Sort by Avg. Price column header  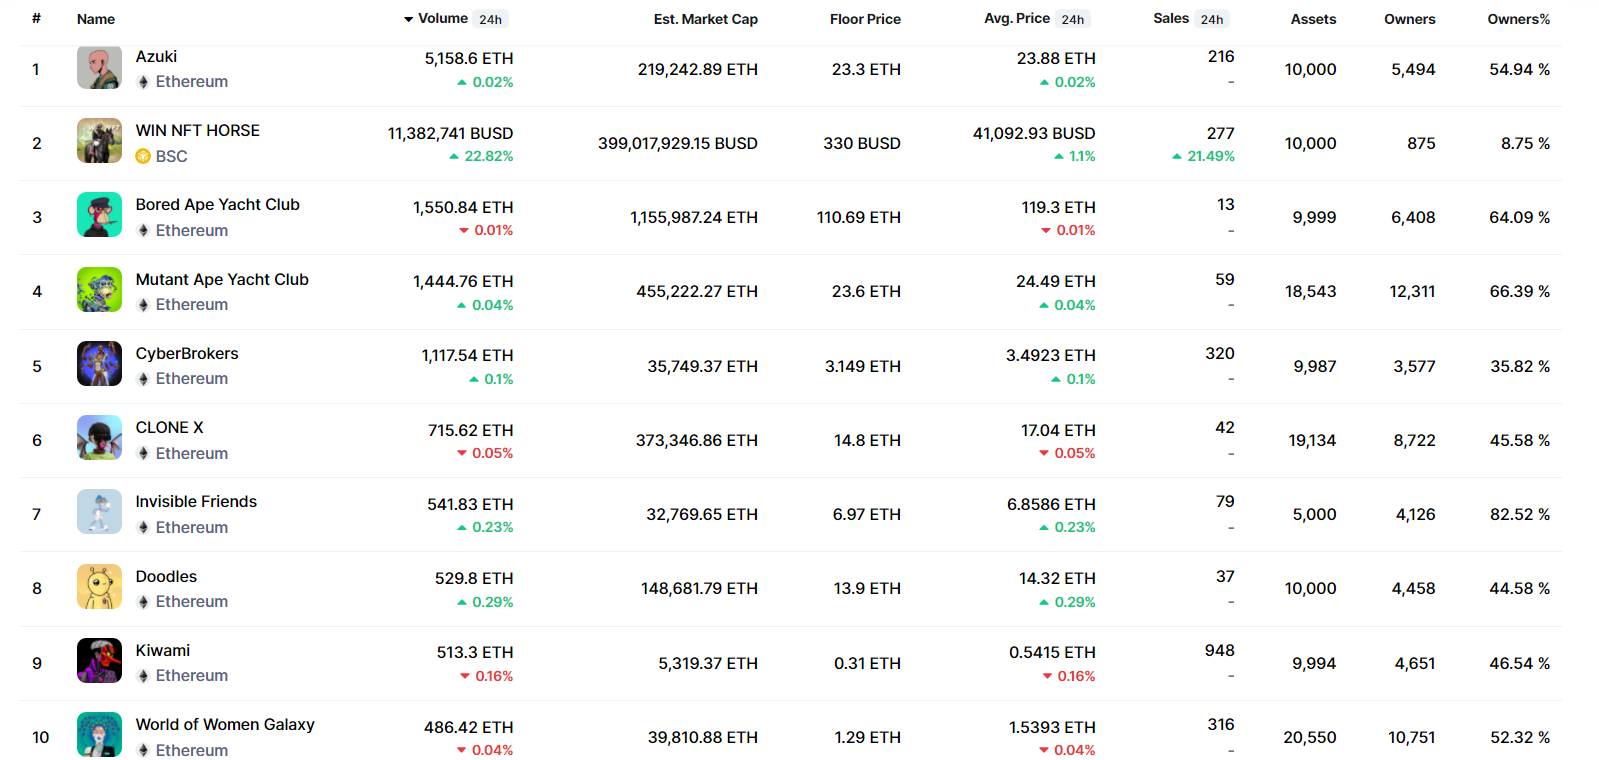(1017, 18)
